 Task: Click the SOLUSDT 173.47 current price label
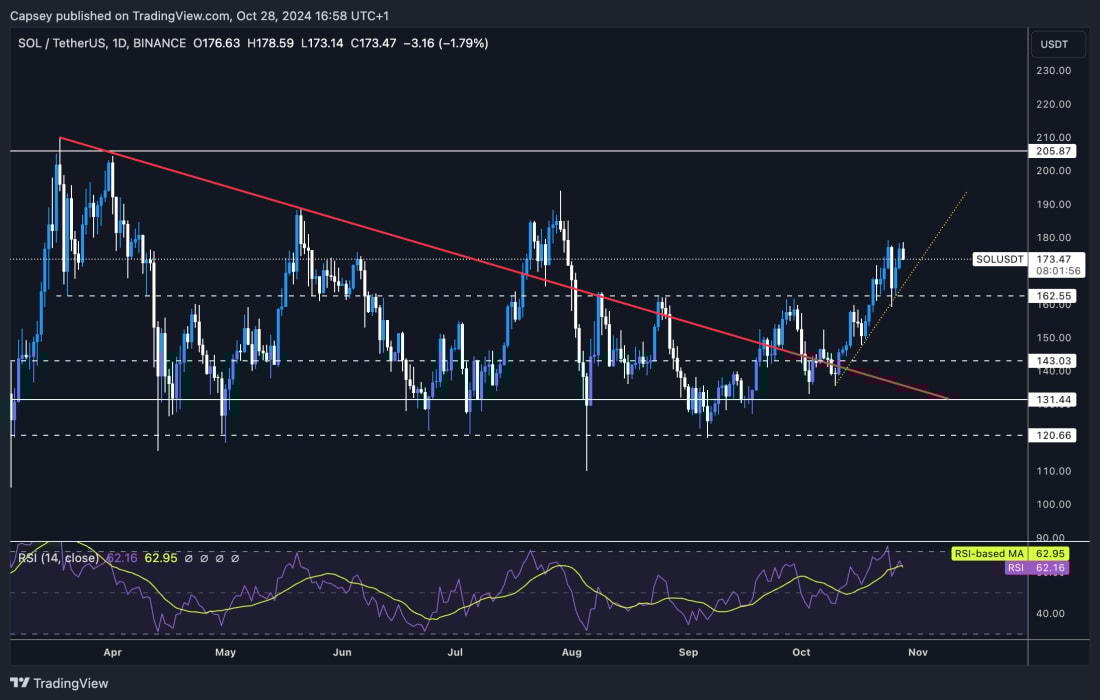(x=1000, y=259)
